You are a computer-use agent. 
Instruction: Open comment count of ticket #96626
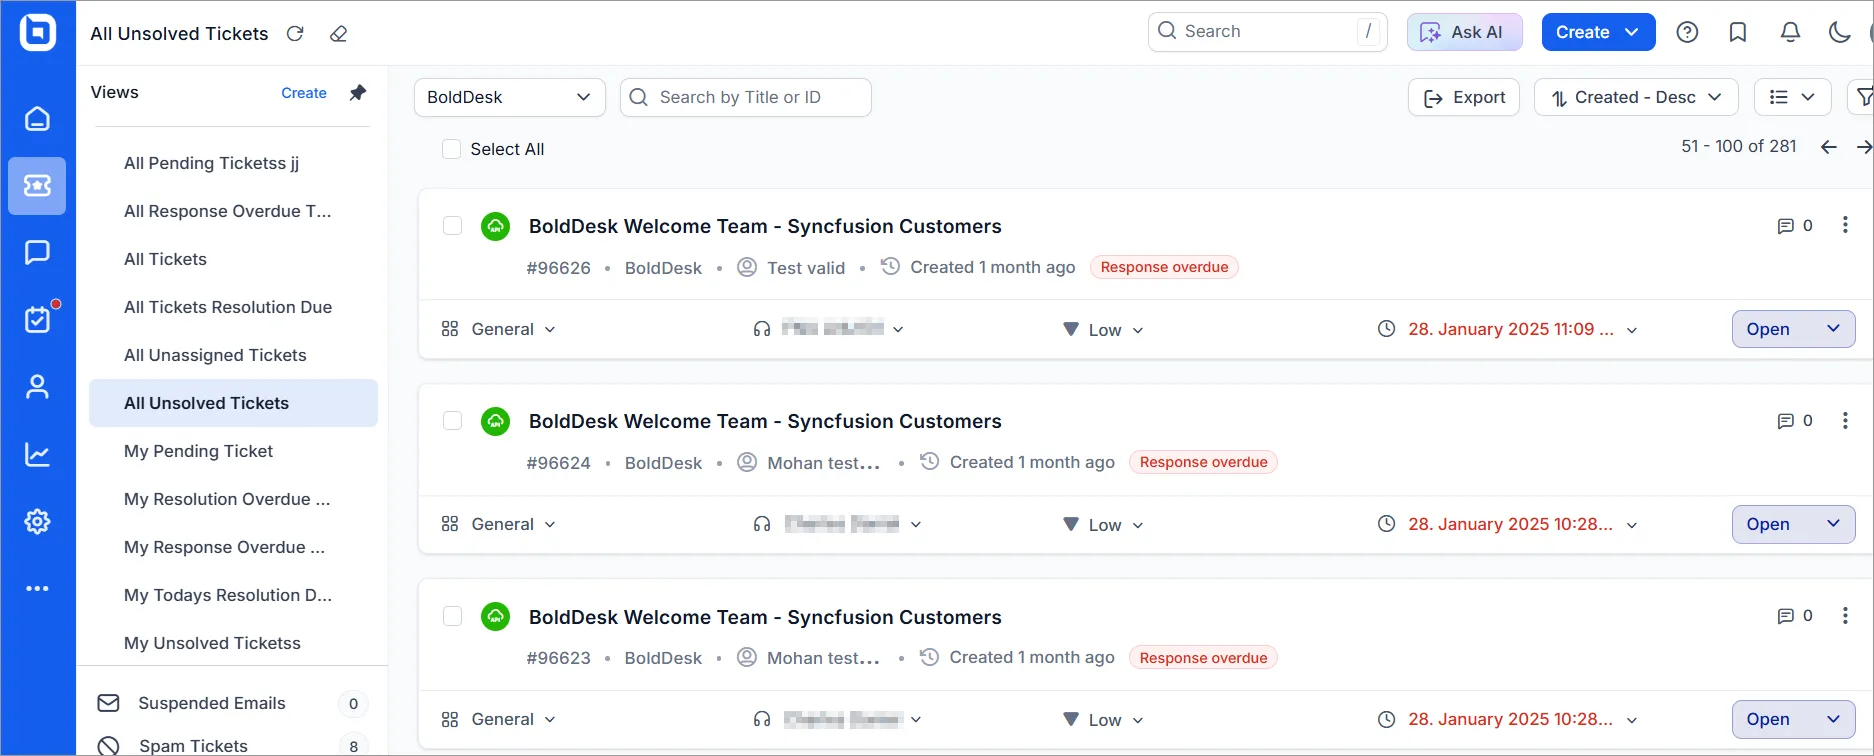[x=1795, y=226]
